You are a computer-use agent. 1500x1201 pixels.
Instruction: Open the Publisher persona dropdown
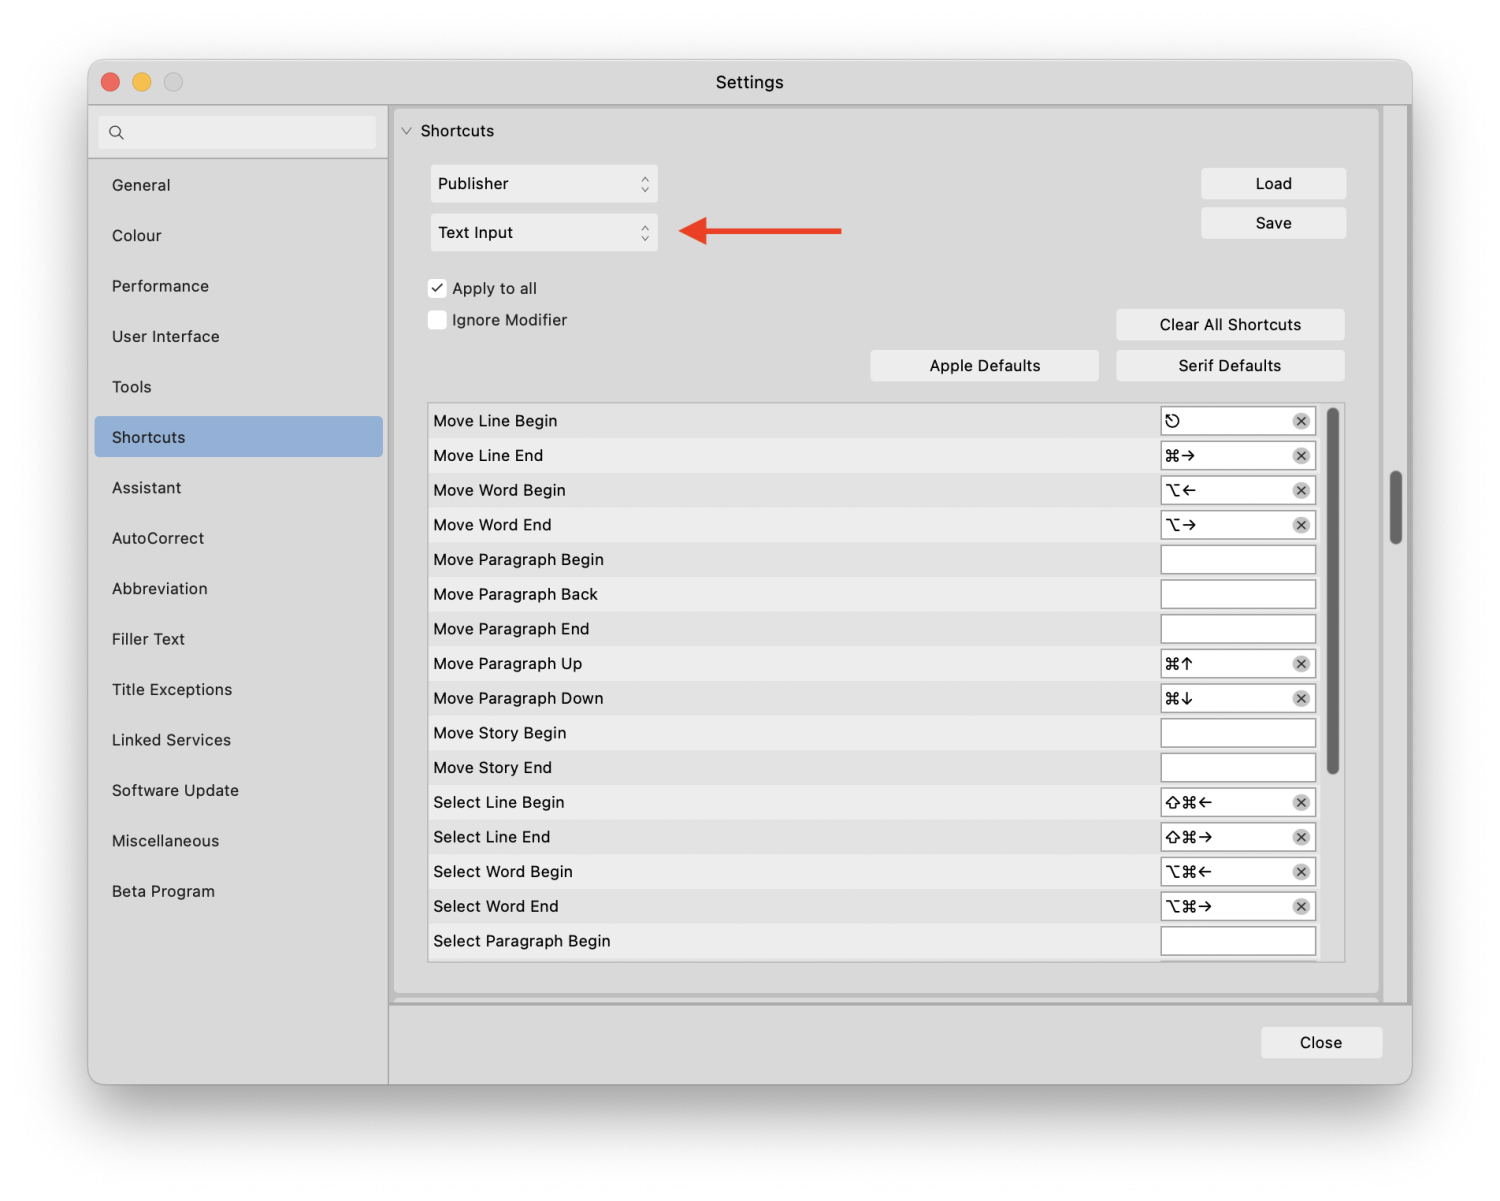(544, 184)
